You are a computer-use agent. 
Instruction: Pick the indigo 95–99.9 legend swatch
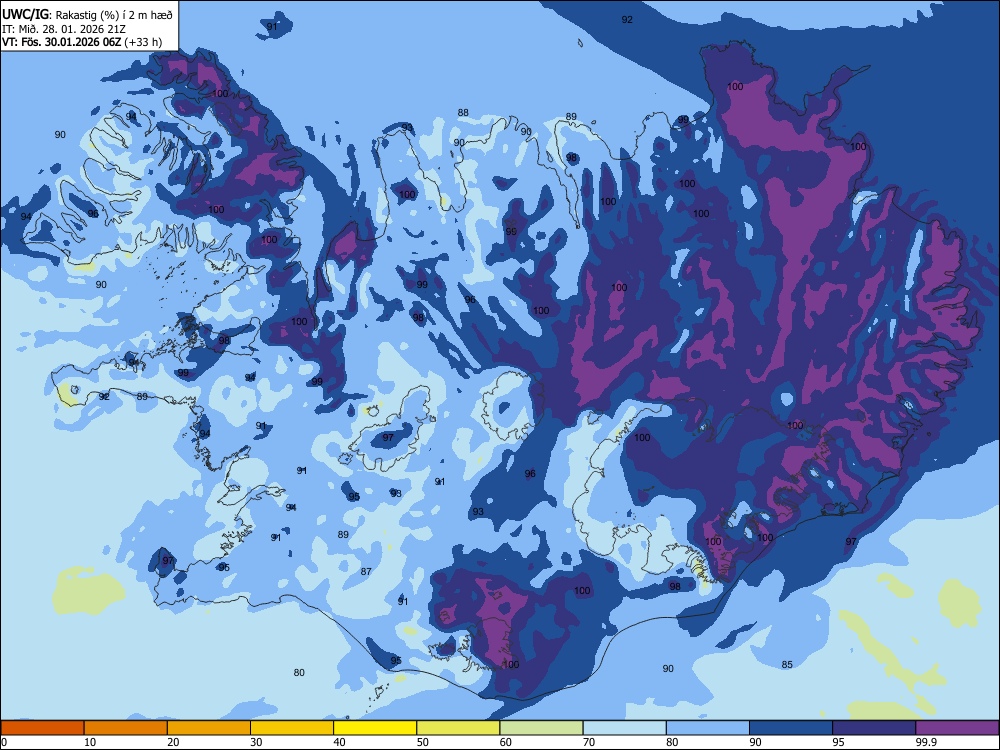[874, 728]
